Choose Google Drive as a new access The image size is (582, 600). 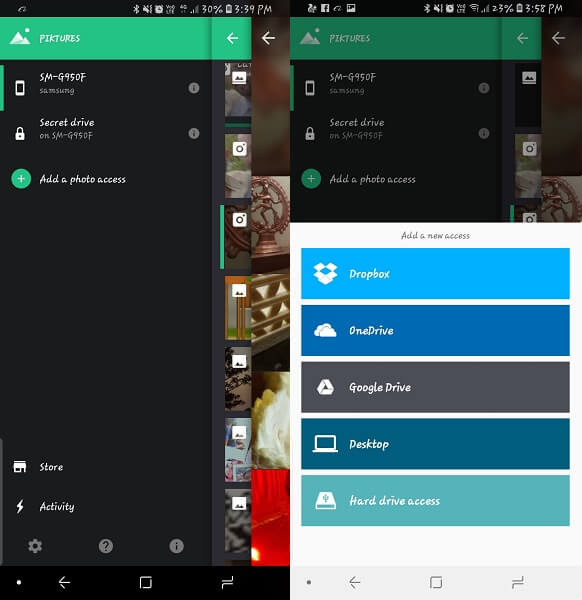coord(435,387)
